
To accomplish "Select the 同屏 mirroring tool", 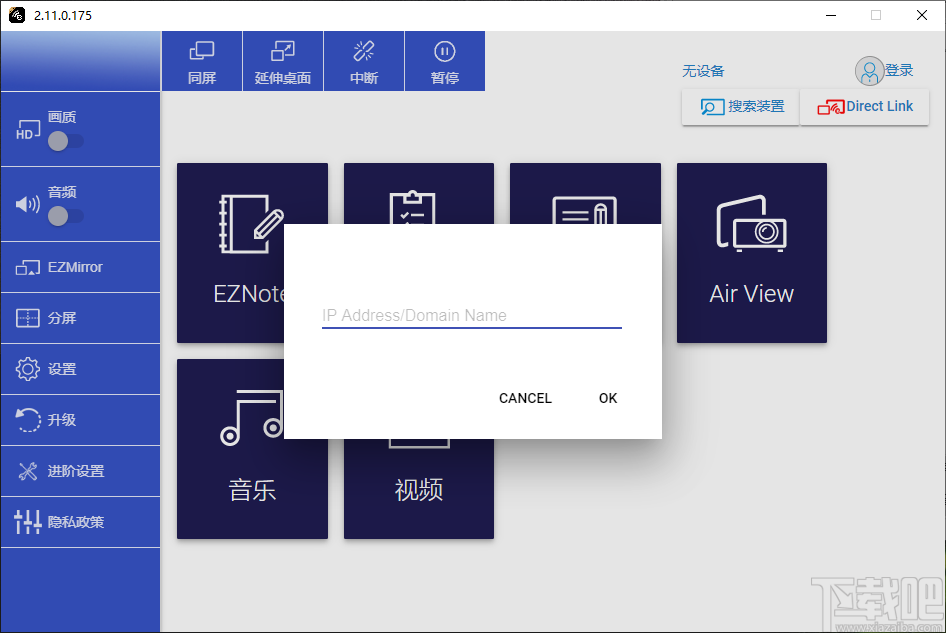I will tap(201, 60).
